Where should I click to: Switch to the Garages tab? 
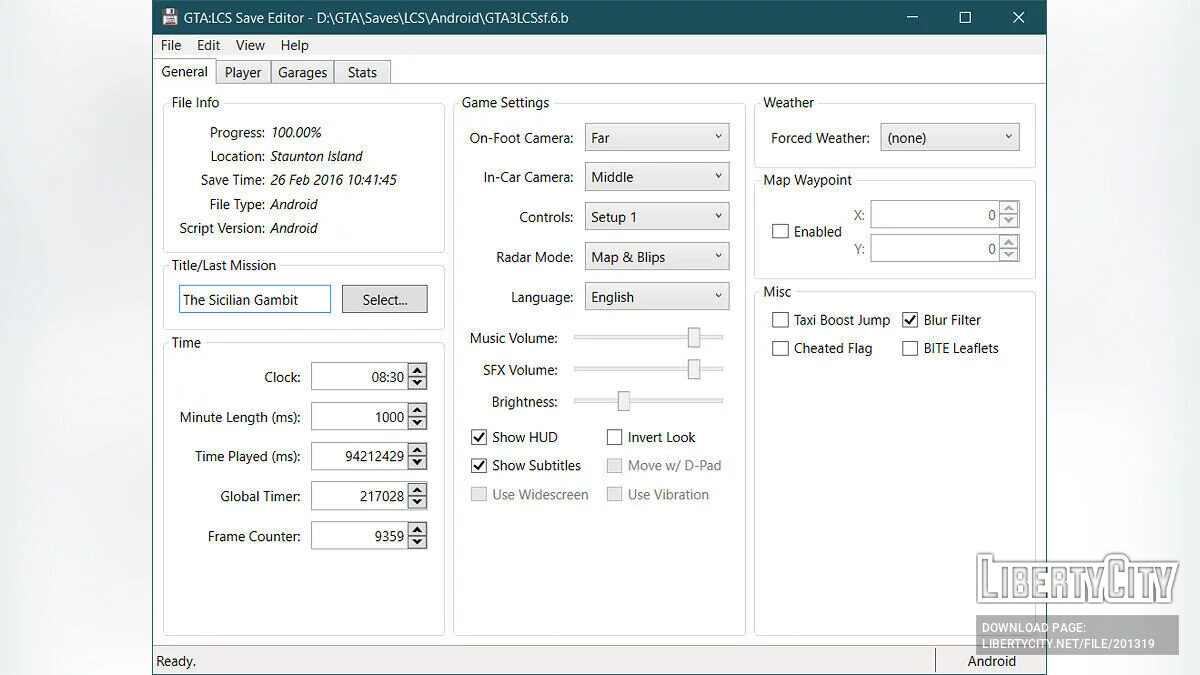(302, 72)
